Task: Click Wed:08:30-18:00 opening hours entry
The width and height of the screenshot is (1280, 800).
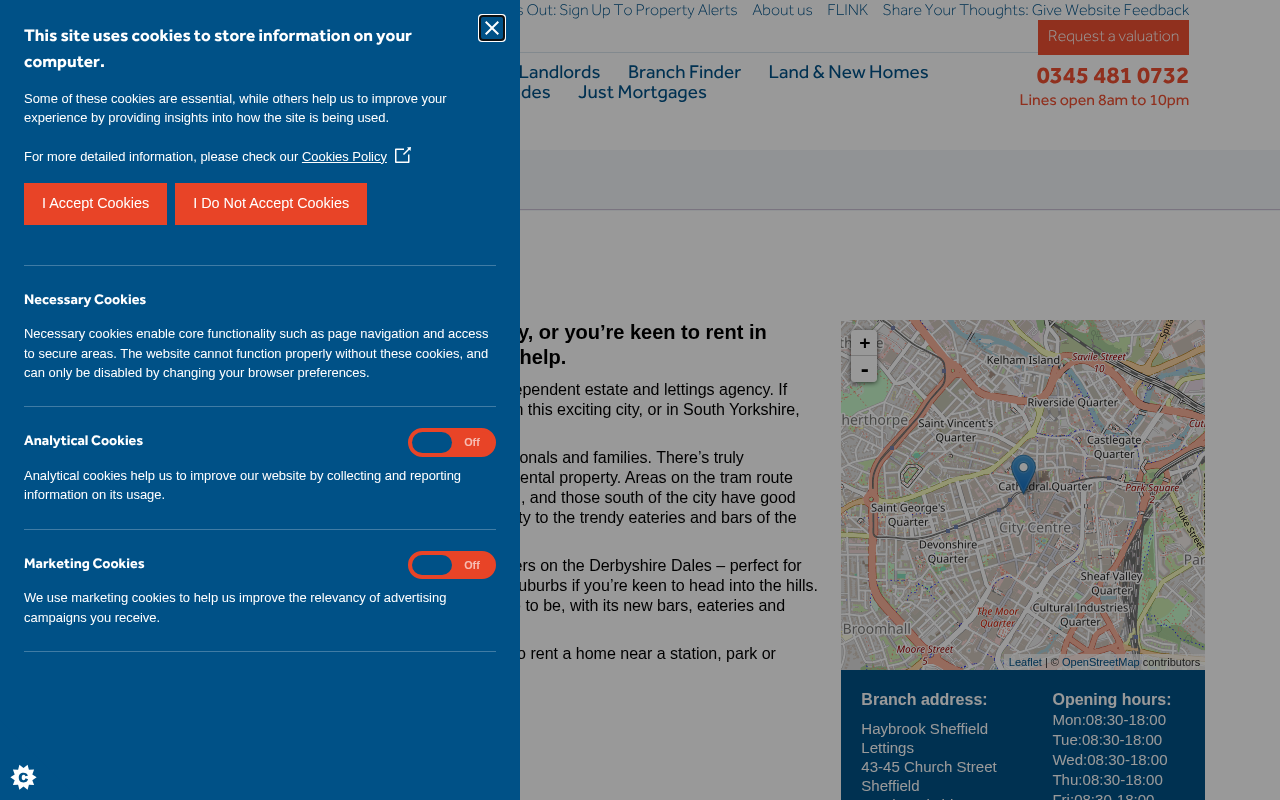Action: tap(1110, 760)
